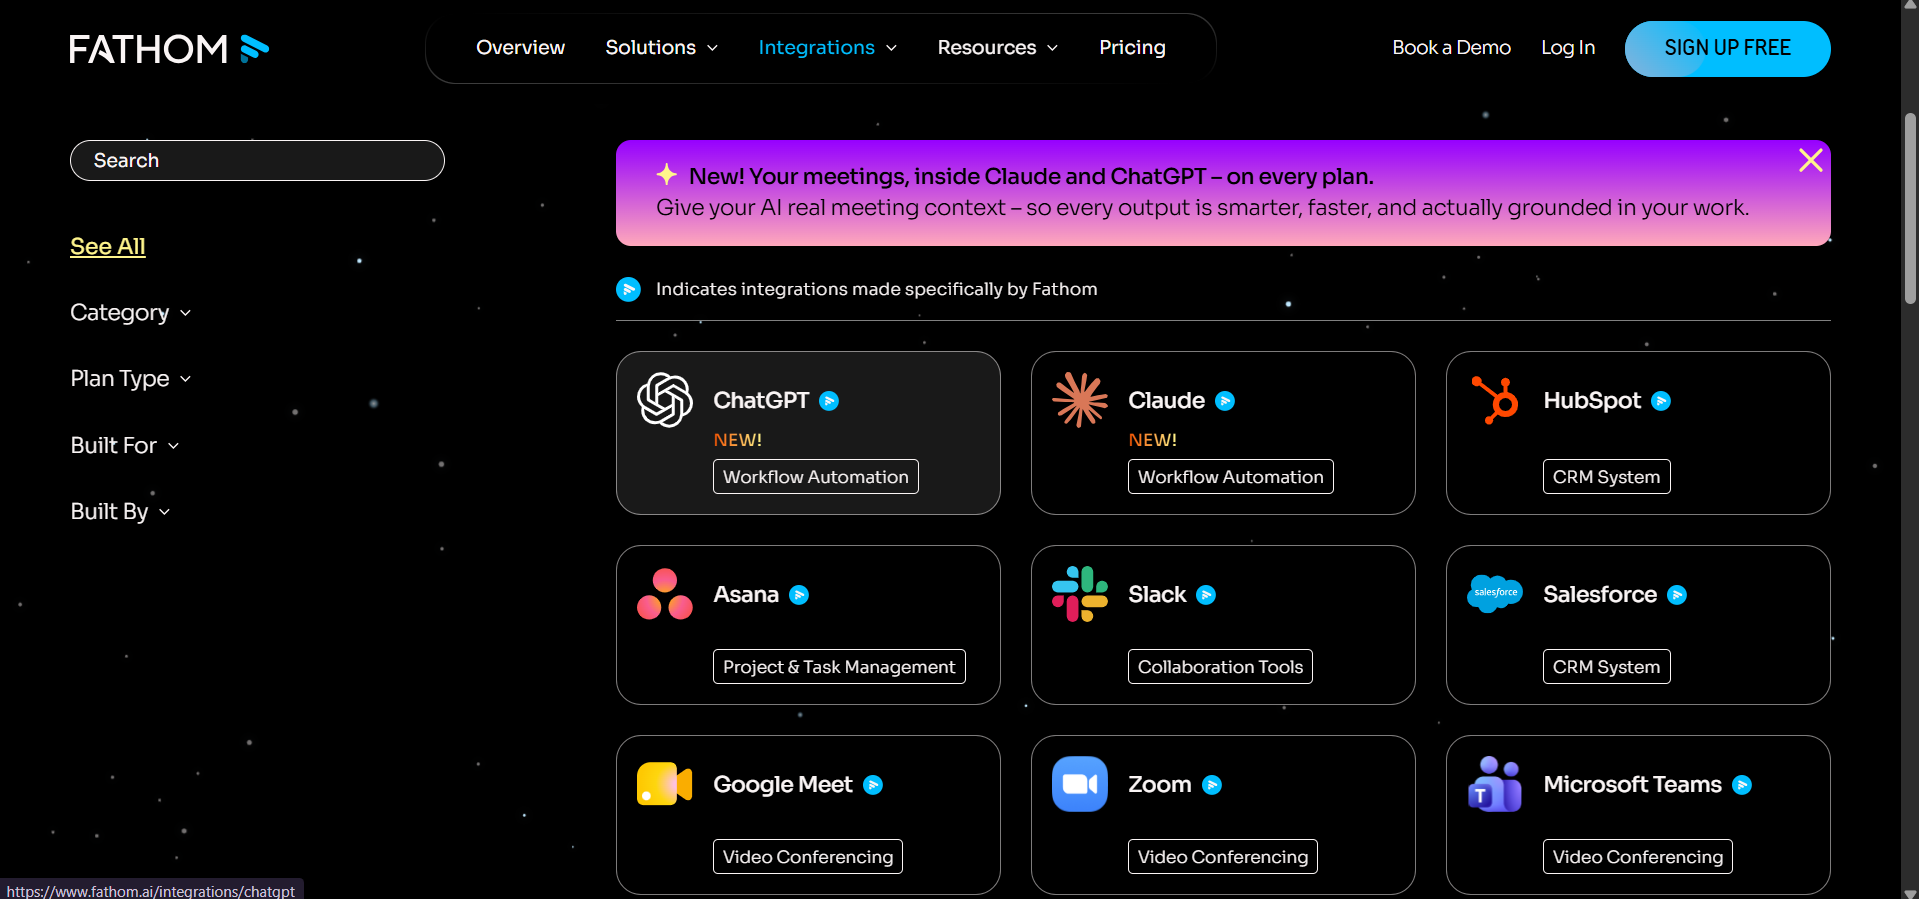1919x899 pixels.
Task: Expand the Category filter
Action: click(130, 313)
